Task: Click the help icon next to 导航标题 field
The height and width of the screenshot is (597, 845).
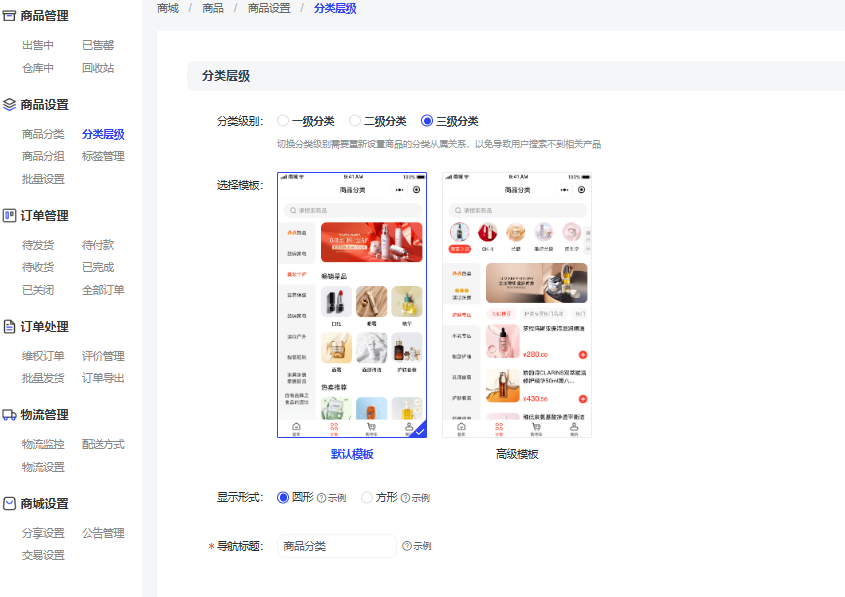Action: [407, 546]
